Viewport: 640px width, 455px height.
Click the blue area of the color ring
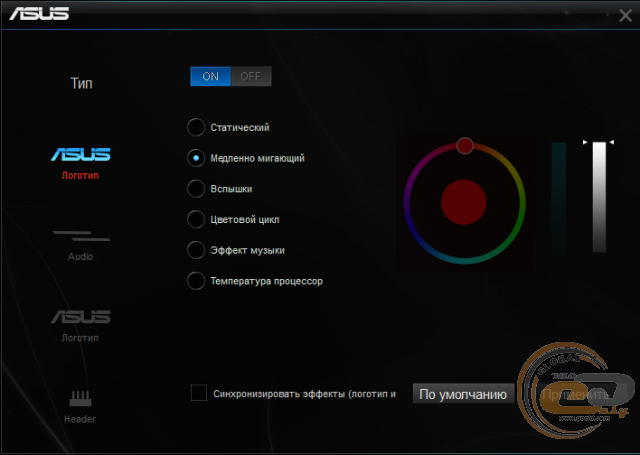(414, 231)
